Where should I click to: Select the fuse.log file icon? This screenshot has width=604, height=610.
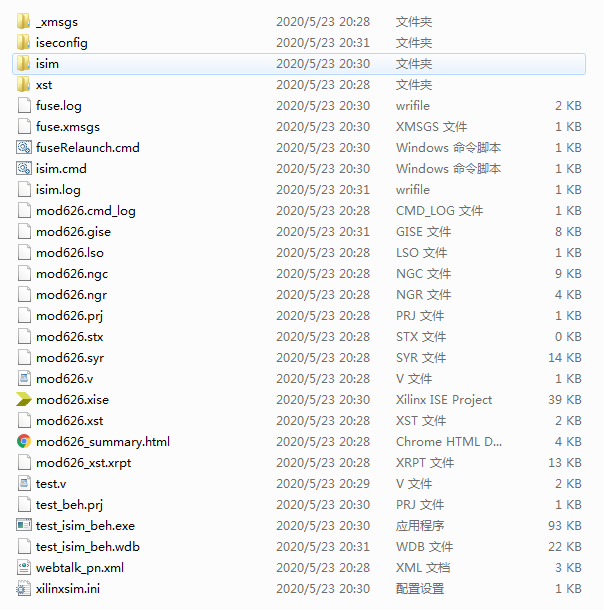tap(24, 105)
